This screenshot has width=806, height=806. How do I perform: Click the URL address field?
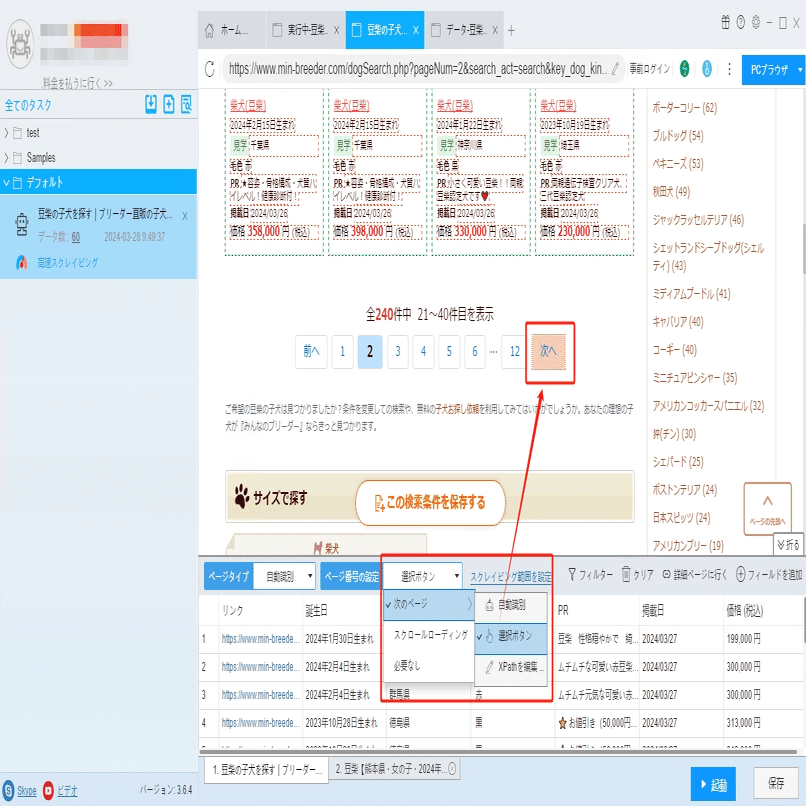(417, 68)
